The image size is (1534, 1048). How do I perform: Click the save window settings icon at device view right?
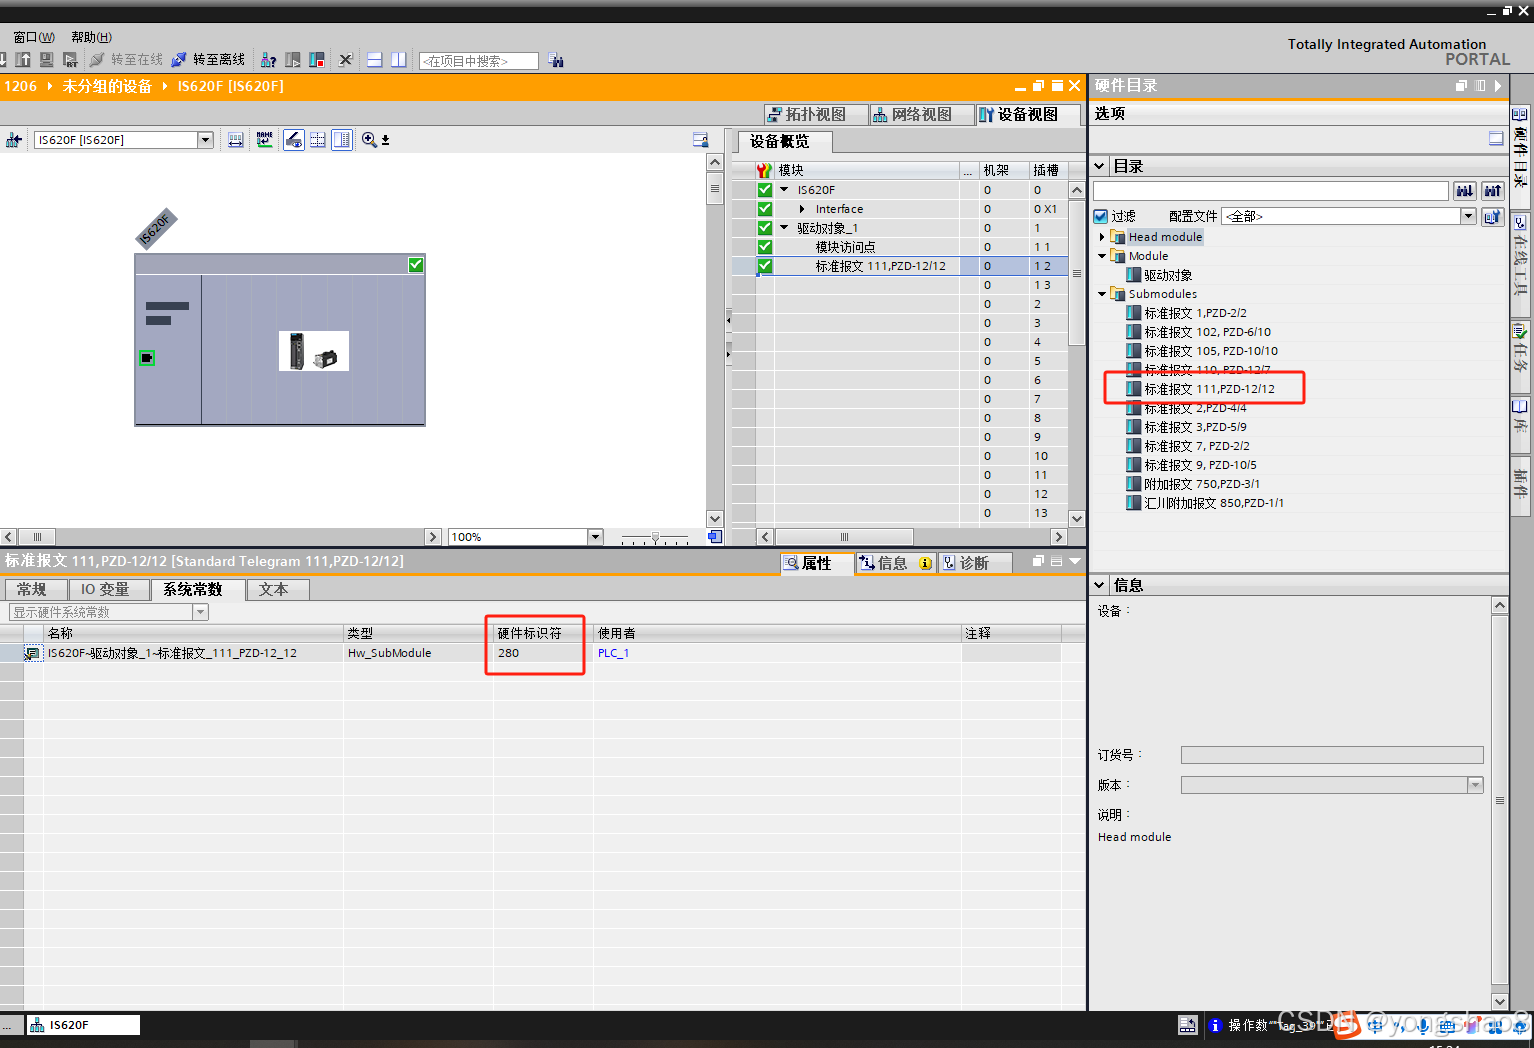pyautogui.click(x=701, y=140)
